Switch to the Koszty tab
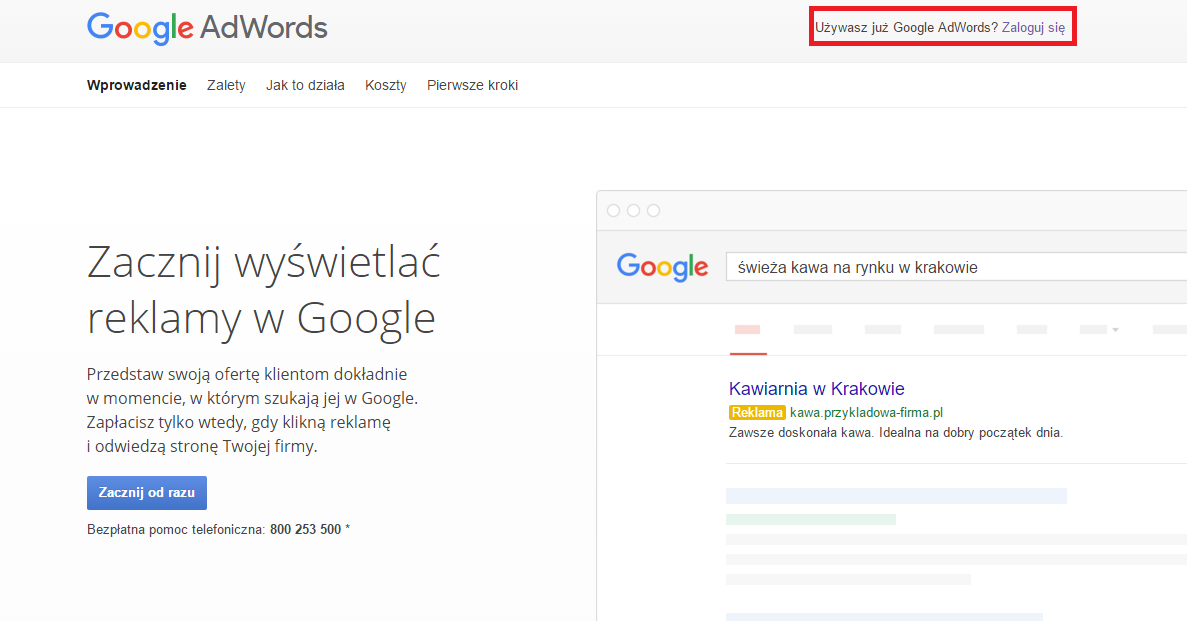This screenshot has height=621, width=1187. click(x=386, y=86)
